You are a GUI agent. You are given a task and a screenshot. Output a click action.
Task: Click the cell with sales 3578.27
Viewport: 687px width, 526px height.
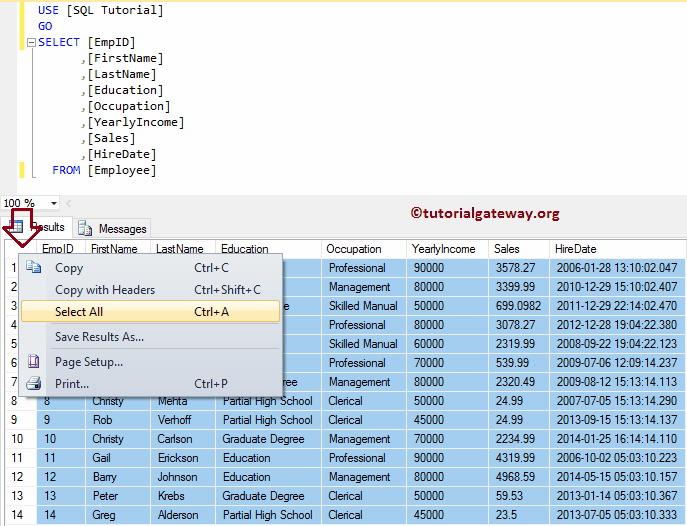(519, 268)
